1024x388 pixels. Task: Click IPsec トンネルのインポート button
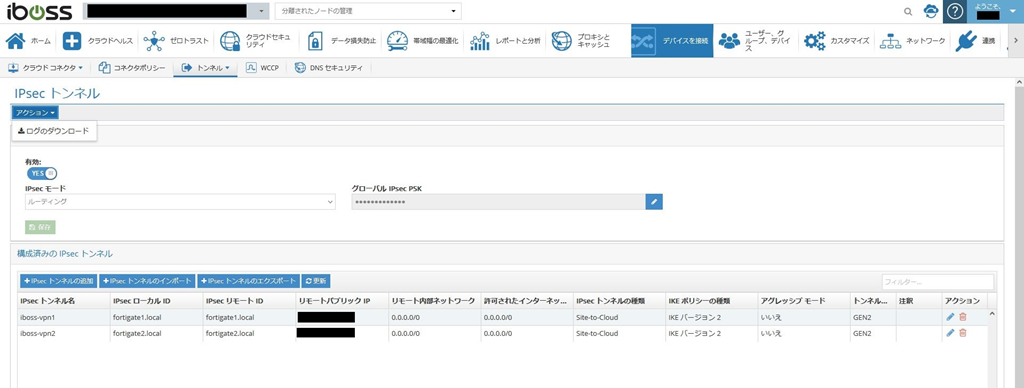(148, 281)
